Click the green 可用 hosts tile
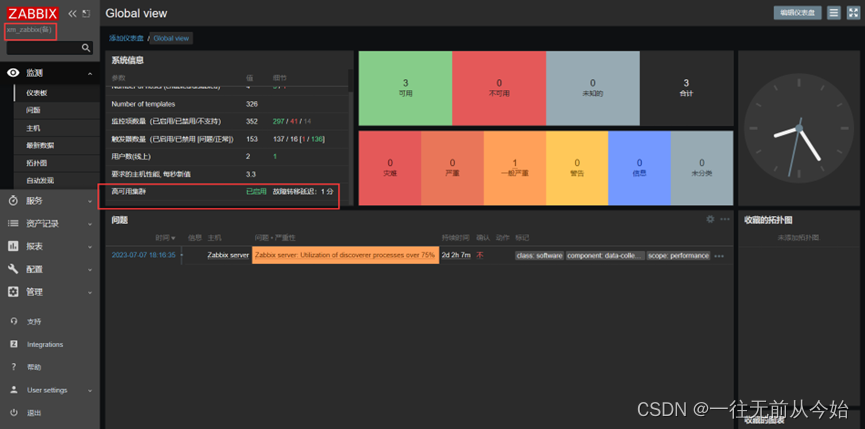This screenshot has width=865, height=429. pos(405,88)
